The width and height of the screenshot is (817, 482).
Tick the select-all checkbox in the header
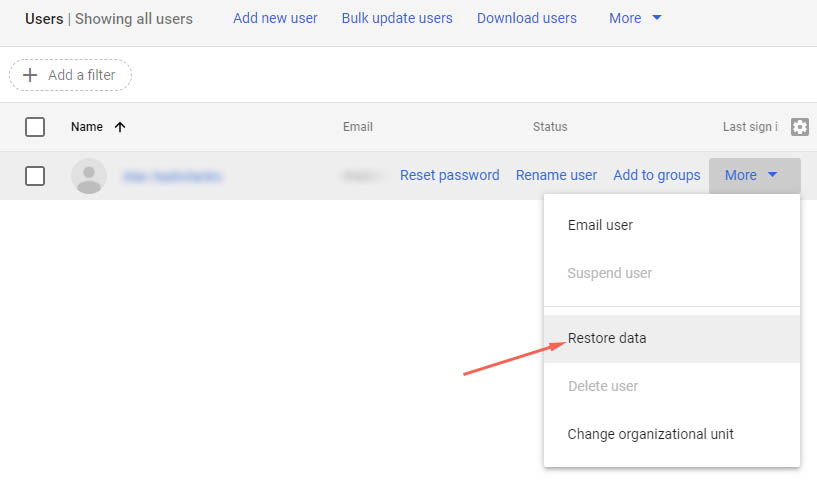[x=35, y=127]
